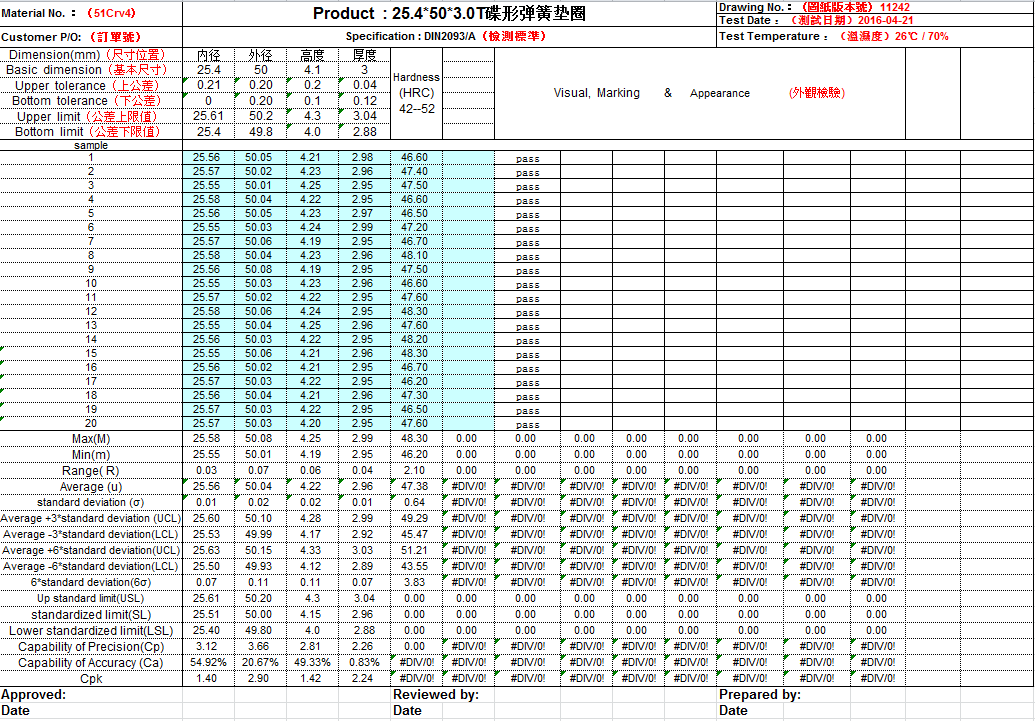Image resolution: width=1035 pixels, height=721 pixels.
Task: Click the Prepared by: signature cell
Action: [759, 694]
